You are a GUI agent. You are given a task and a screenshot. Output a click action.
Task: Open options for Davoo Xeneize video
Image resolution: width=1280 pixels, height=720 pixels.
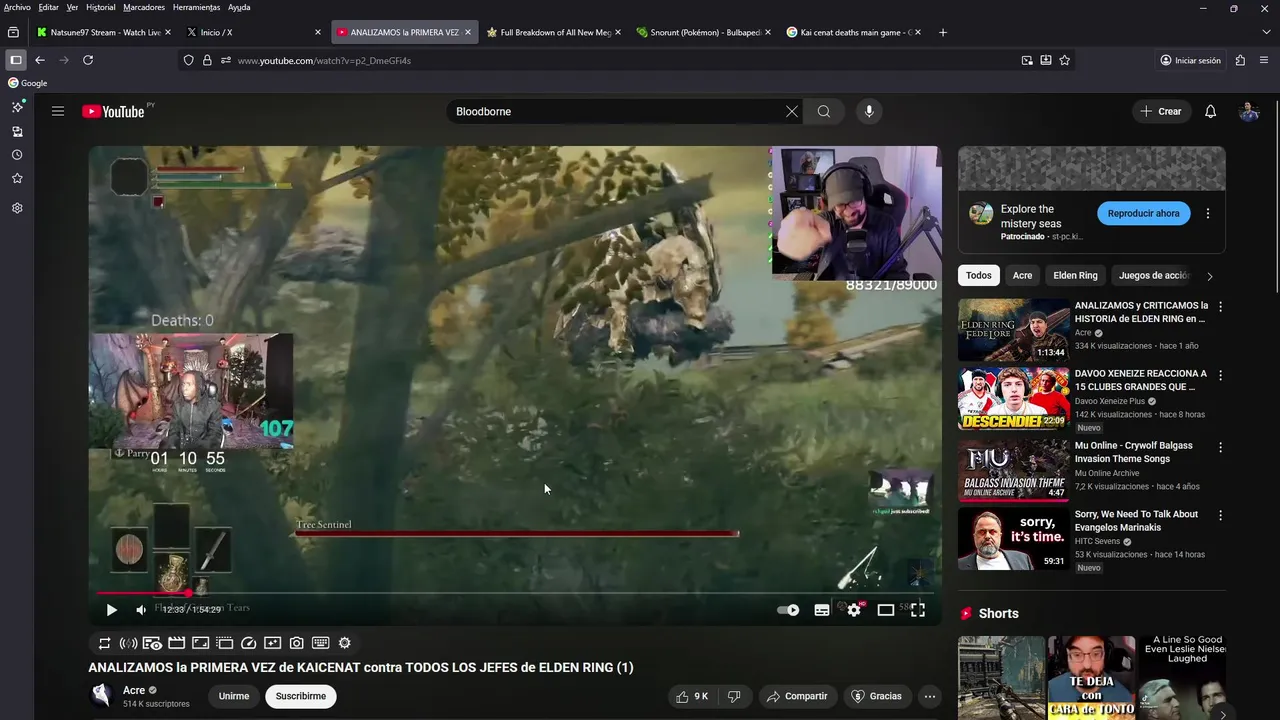tap(1220, 375)
